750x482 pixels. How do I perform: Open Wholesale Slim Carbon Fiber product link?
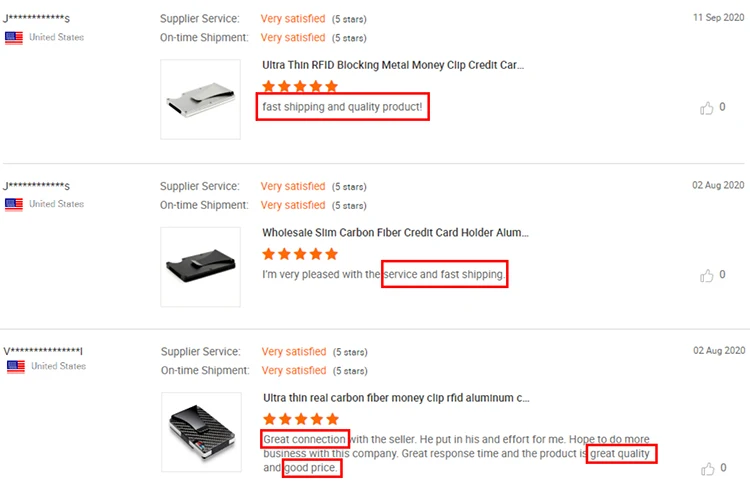[395, 233]
